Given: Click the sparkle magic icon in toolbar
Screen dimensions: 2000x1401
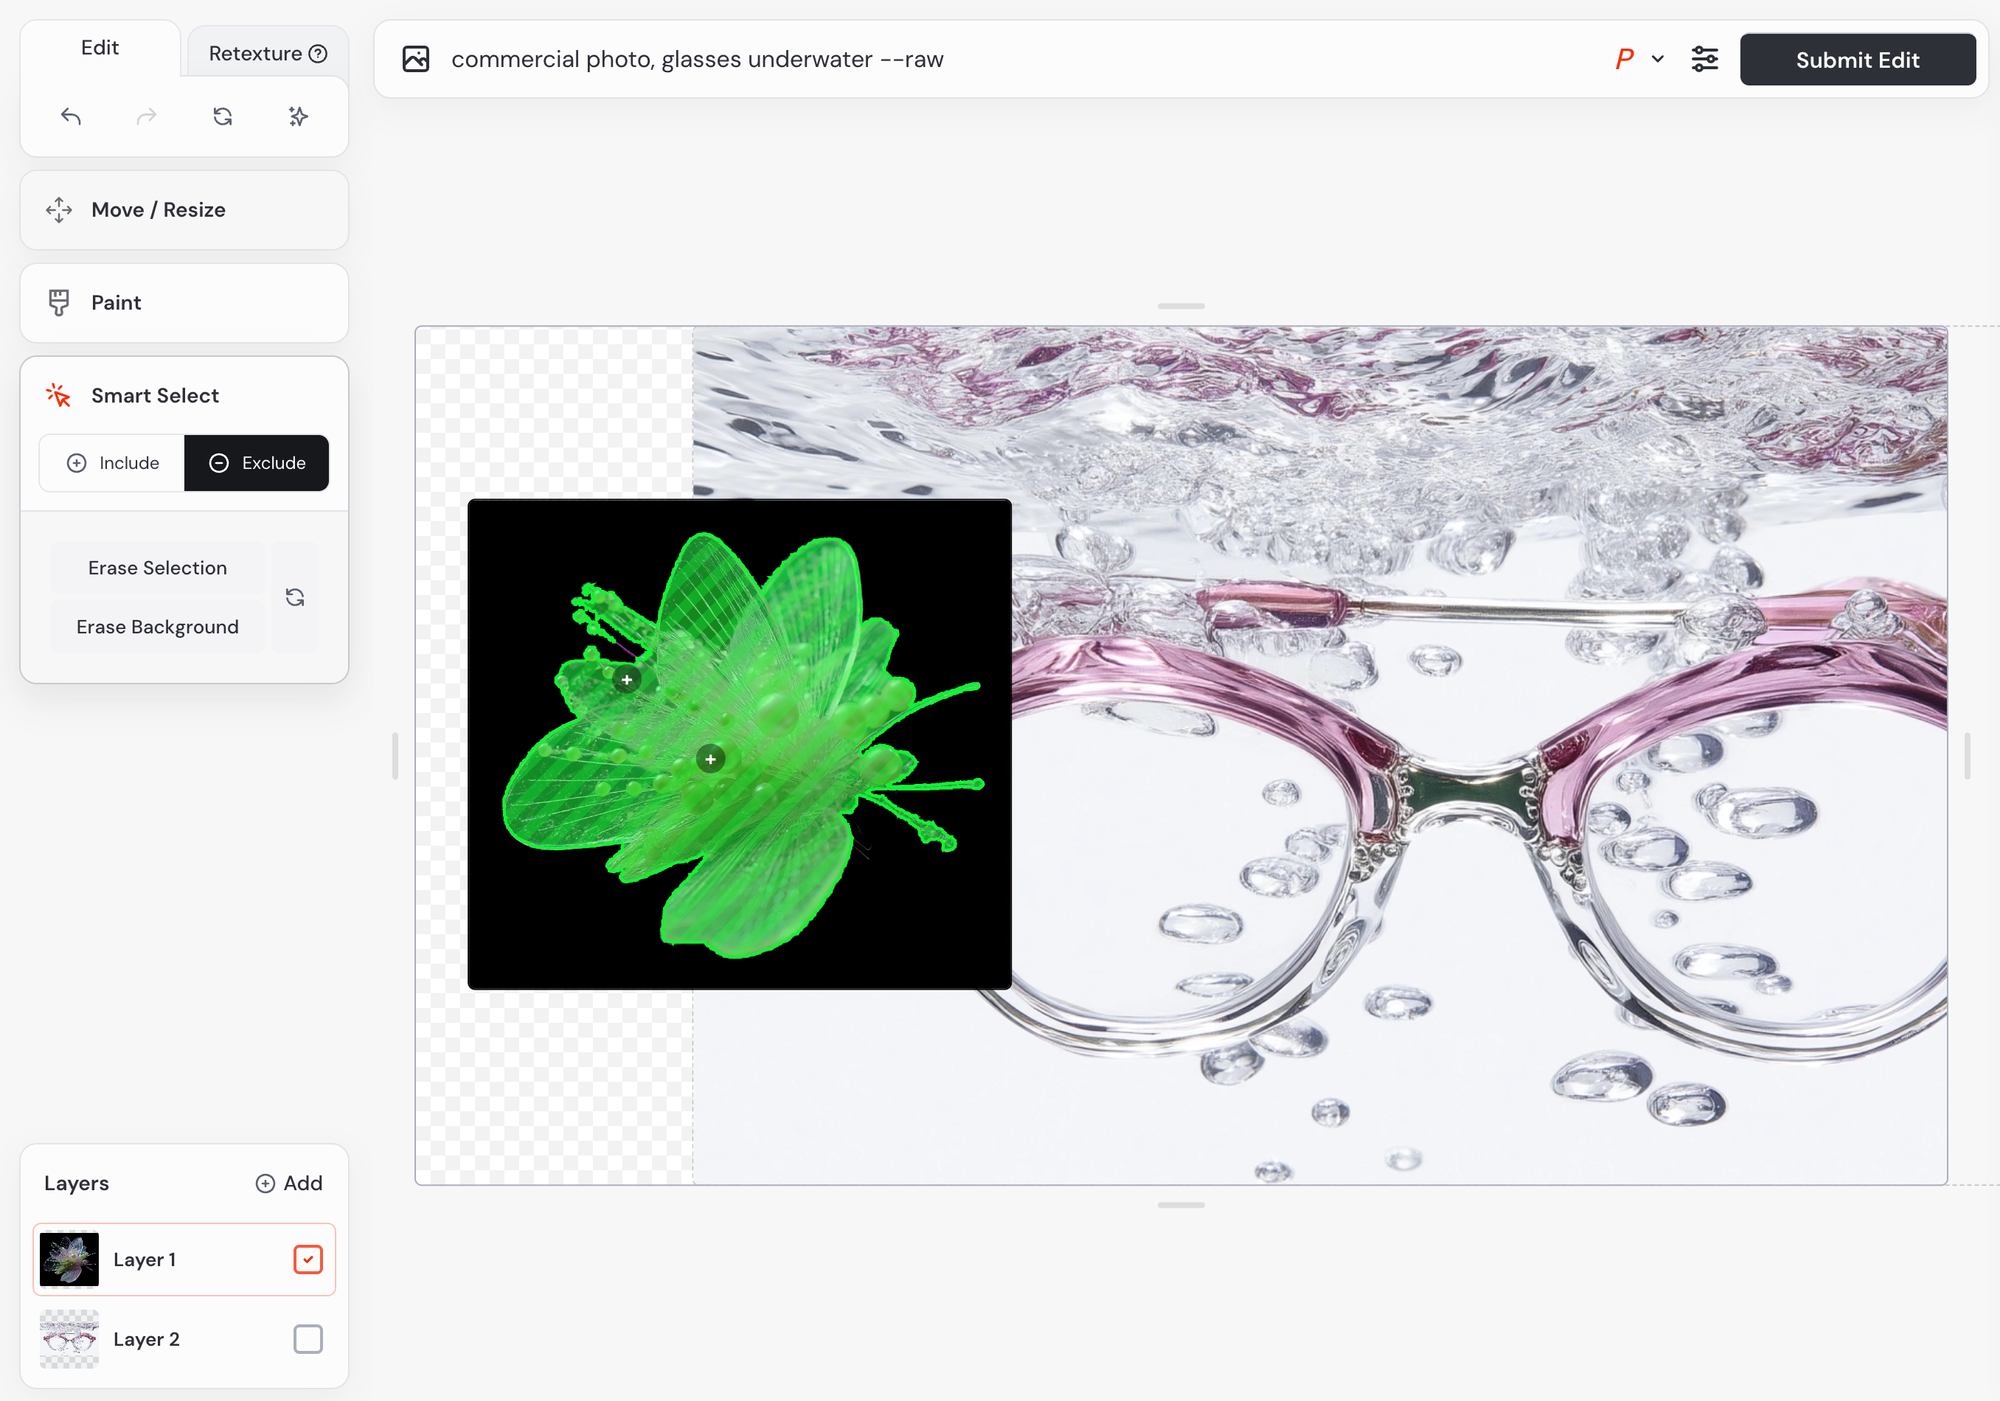Looking at the screenshot, I should [x=298, y=117].
